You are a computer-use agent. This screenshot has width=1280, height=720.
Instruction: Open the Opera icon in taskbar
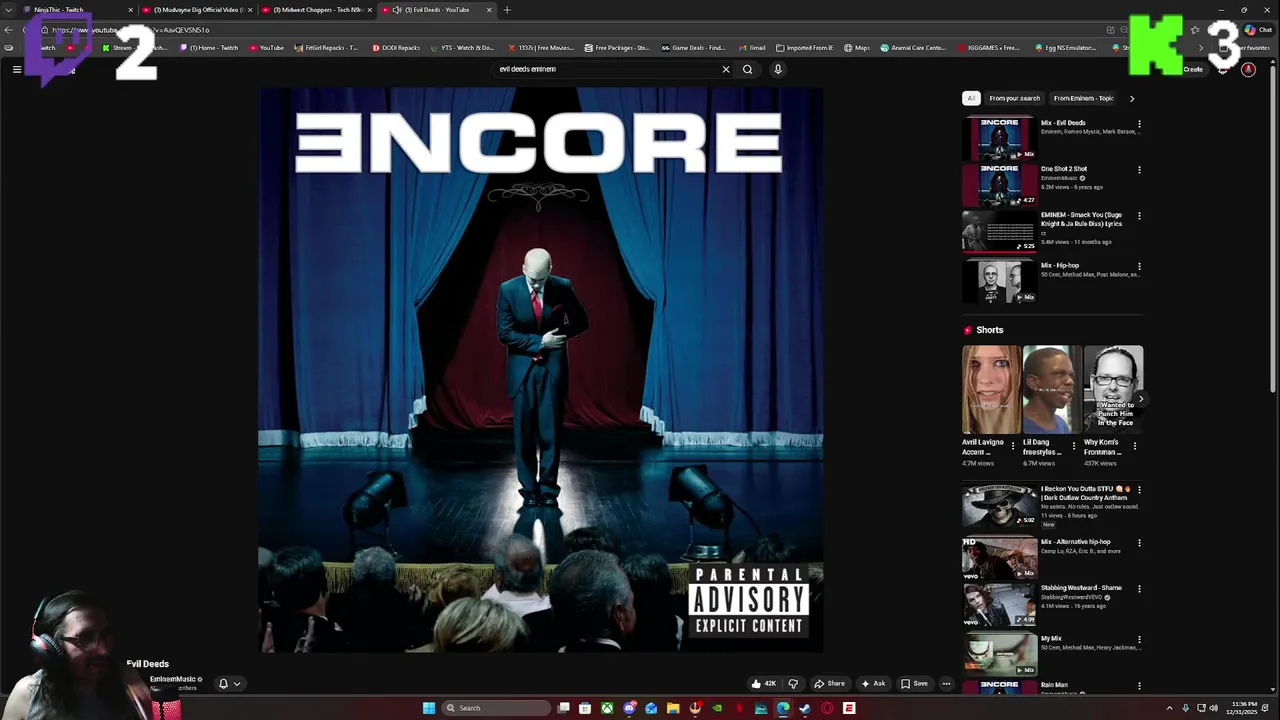[827, 708]
